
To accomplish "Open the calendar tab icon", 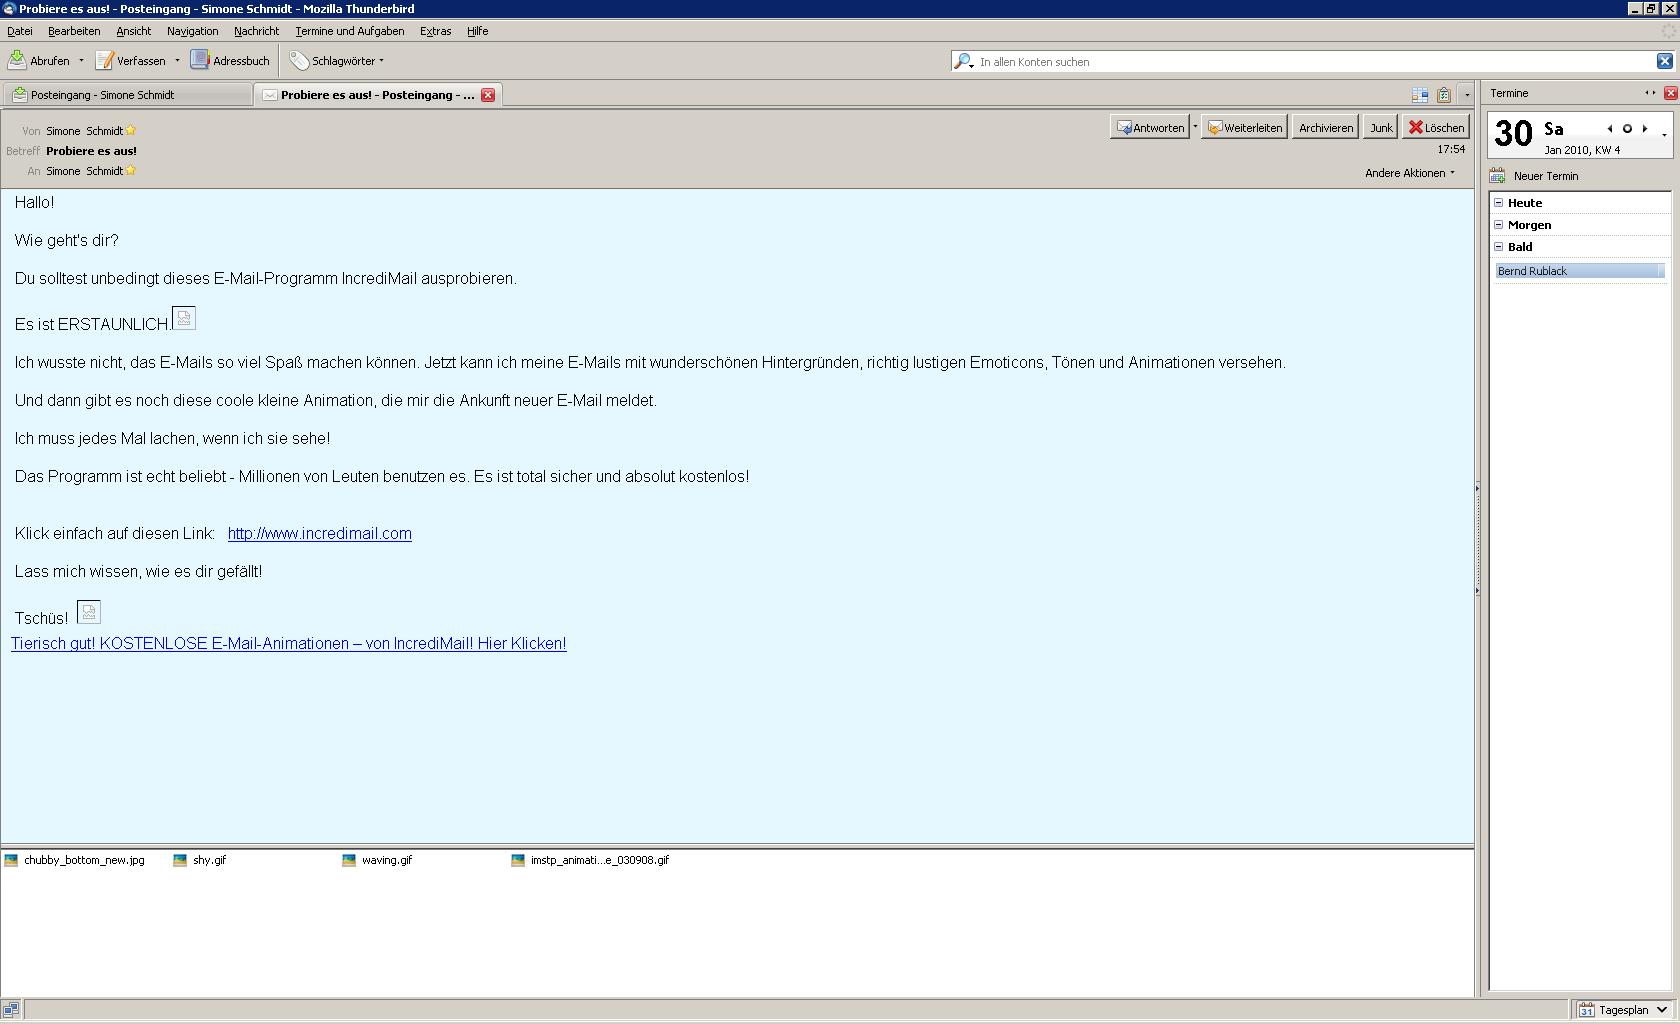I will (x=1419, y=95).
